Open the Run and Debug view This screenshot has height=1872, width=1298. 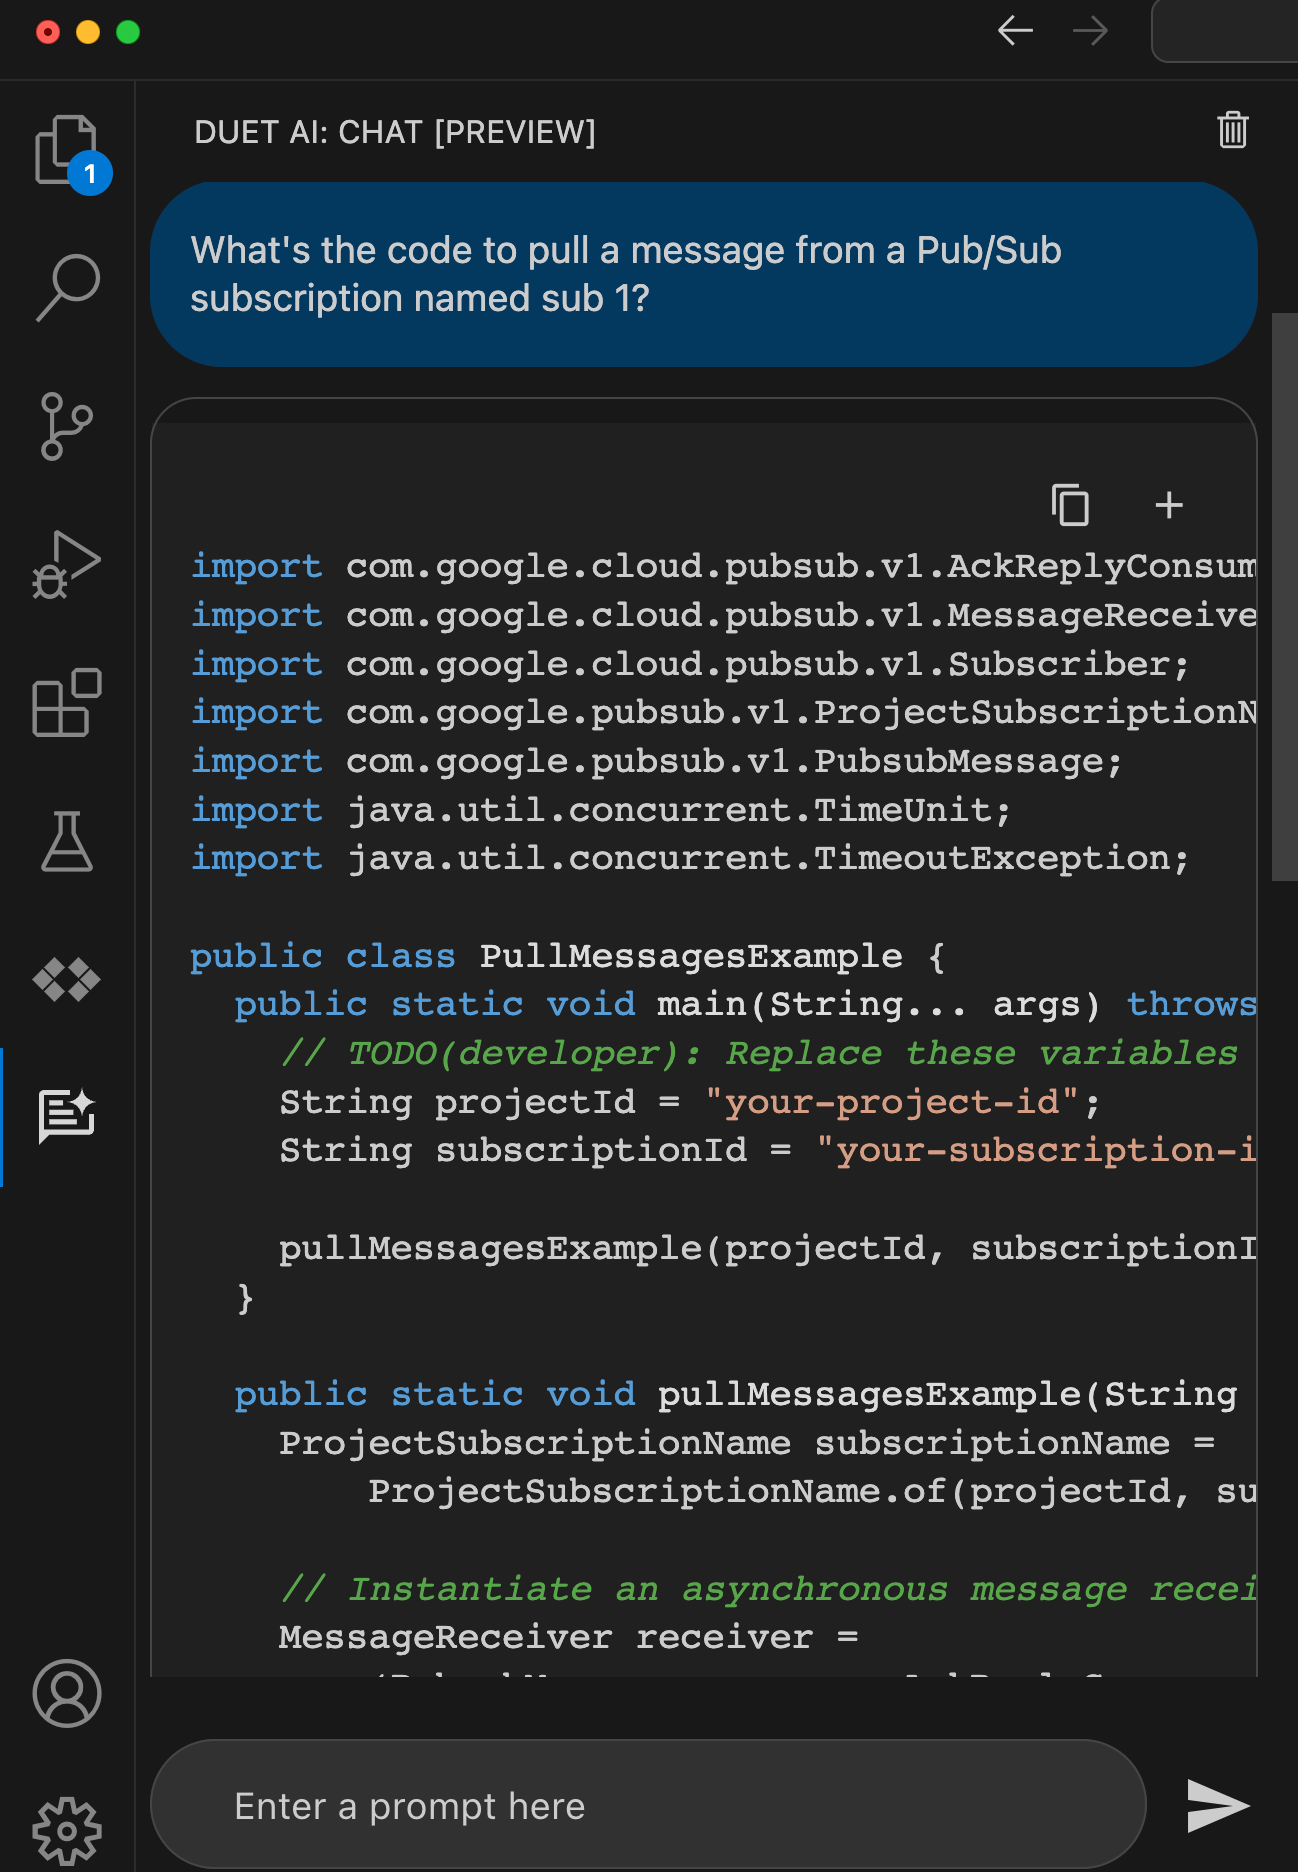pos(67,565)
